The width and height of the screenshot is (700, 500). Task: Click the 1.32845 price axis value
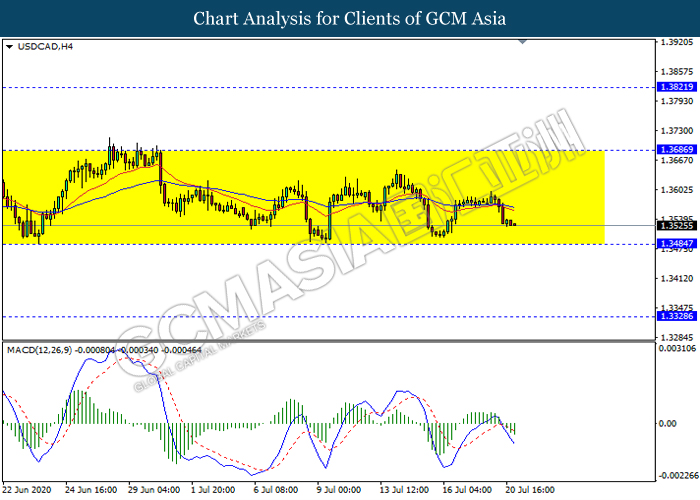(x=677, y=338)
